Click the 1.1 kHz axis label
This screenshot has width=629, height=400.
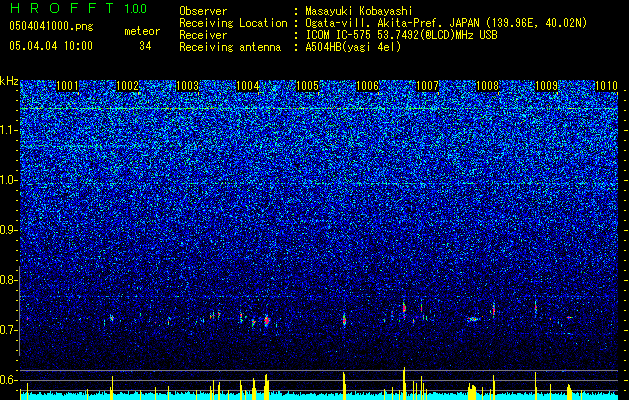point(9,130)
